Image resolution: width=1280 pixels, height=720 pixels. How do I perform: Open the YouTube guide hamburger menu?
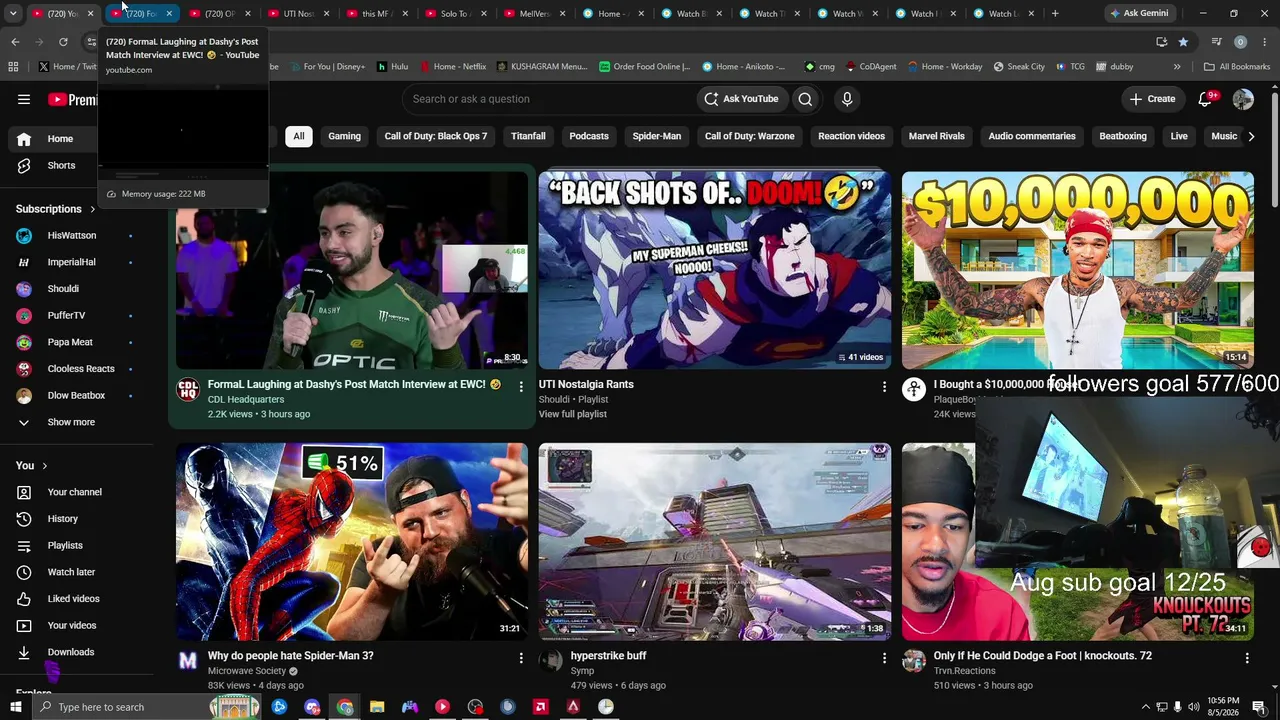coord(24,99)
